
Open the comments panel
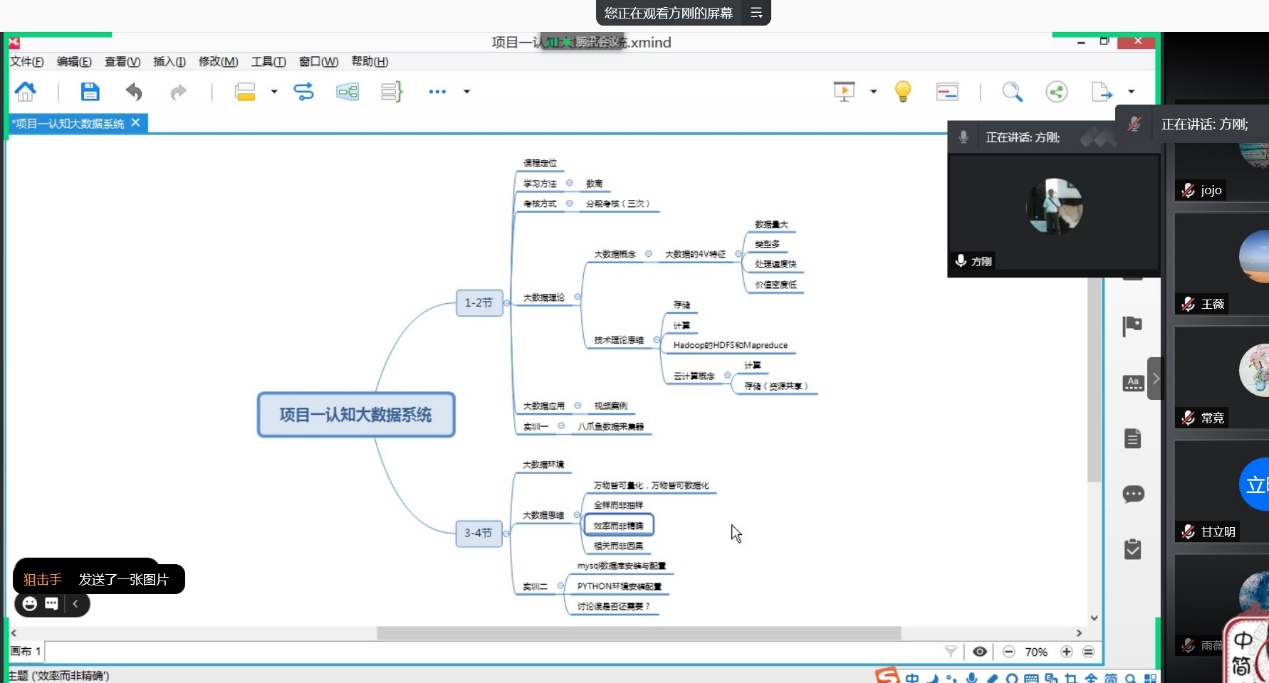pos(1132,494)
